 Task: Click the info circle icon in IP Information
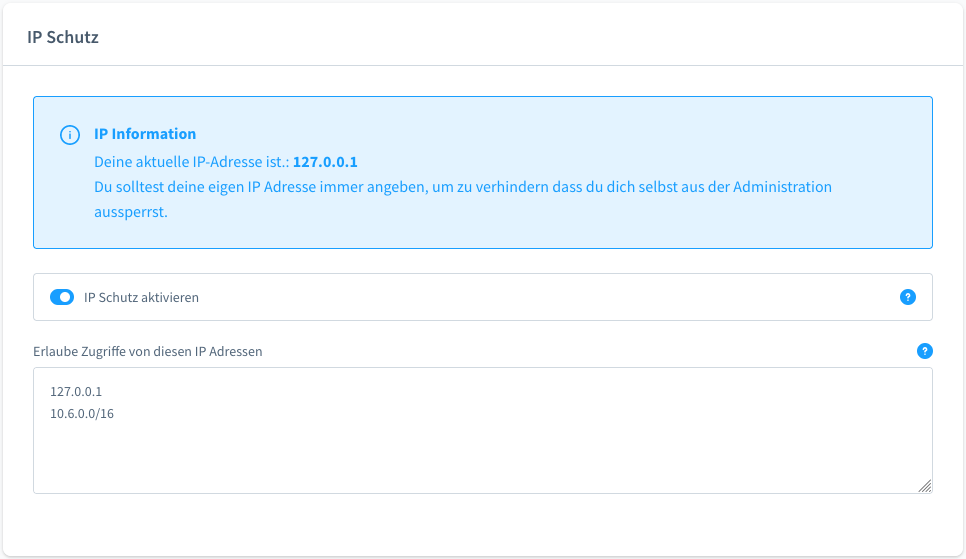coord(70,135)
